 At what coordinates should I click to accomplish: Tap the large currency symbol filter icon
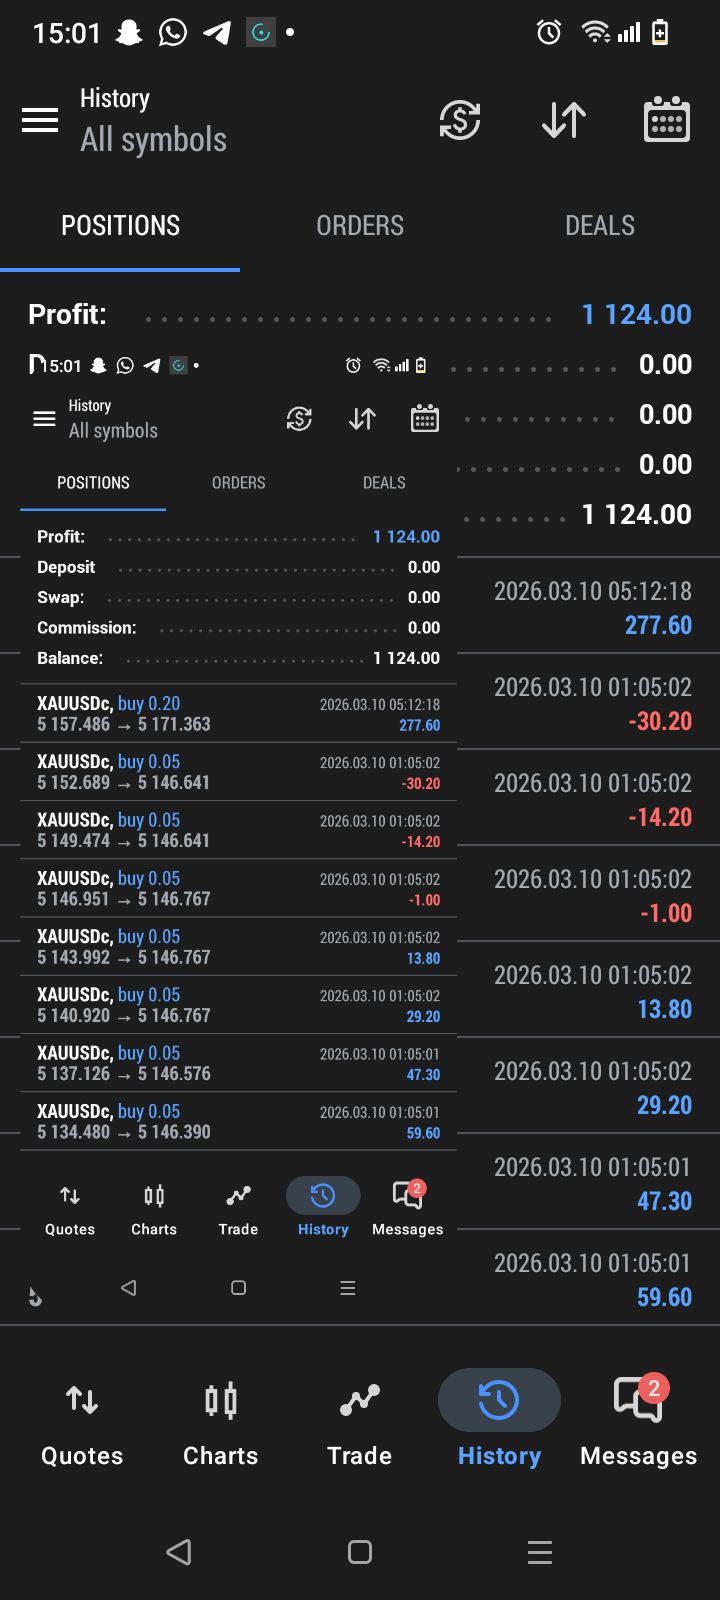pyautogui.click(x=460, y=121)
